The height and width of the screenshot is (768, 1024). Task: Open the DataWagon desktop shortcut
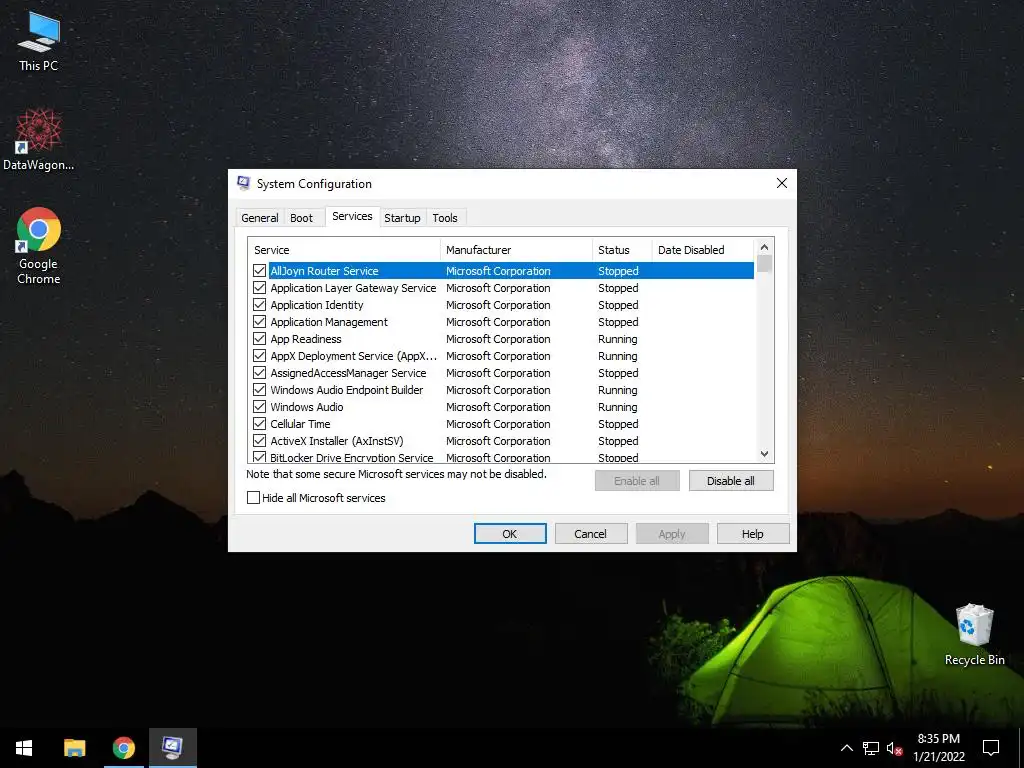click(x=39, y=139)
